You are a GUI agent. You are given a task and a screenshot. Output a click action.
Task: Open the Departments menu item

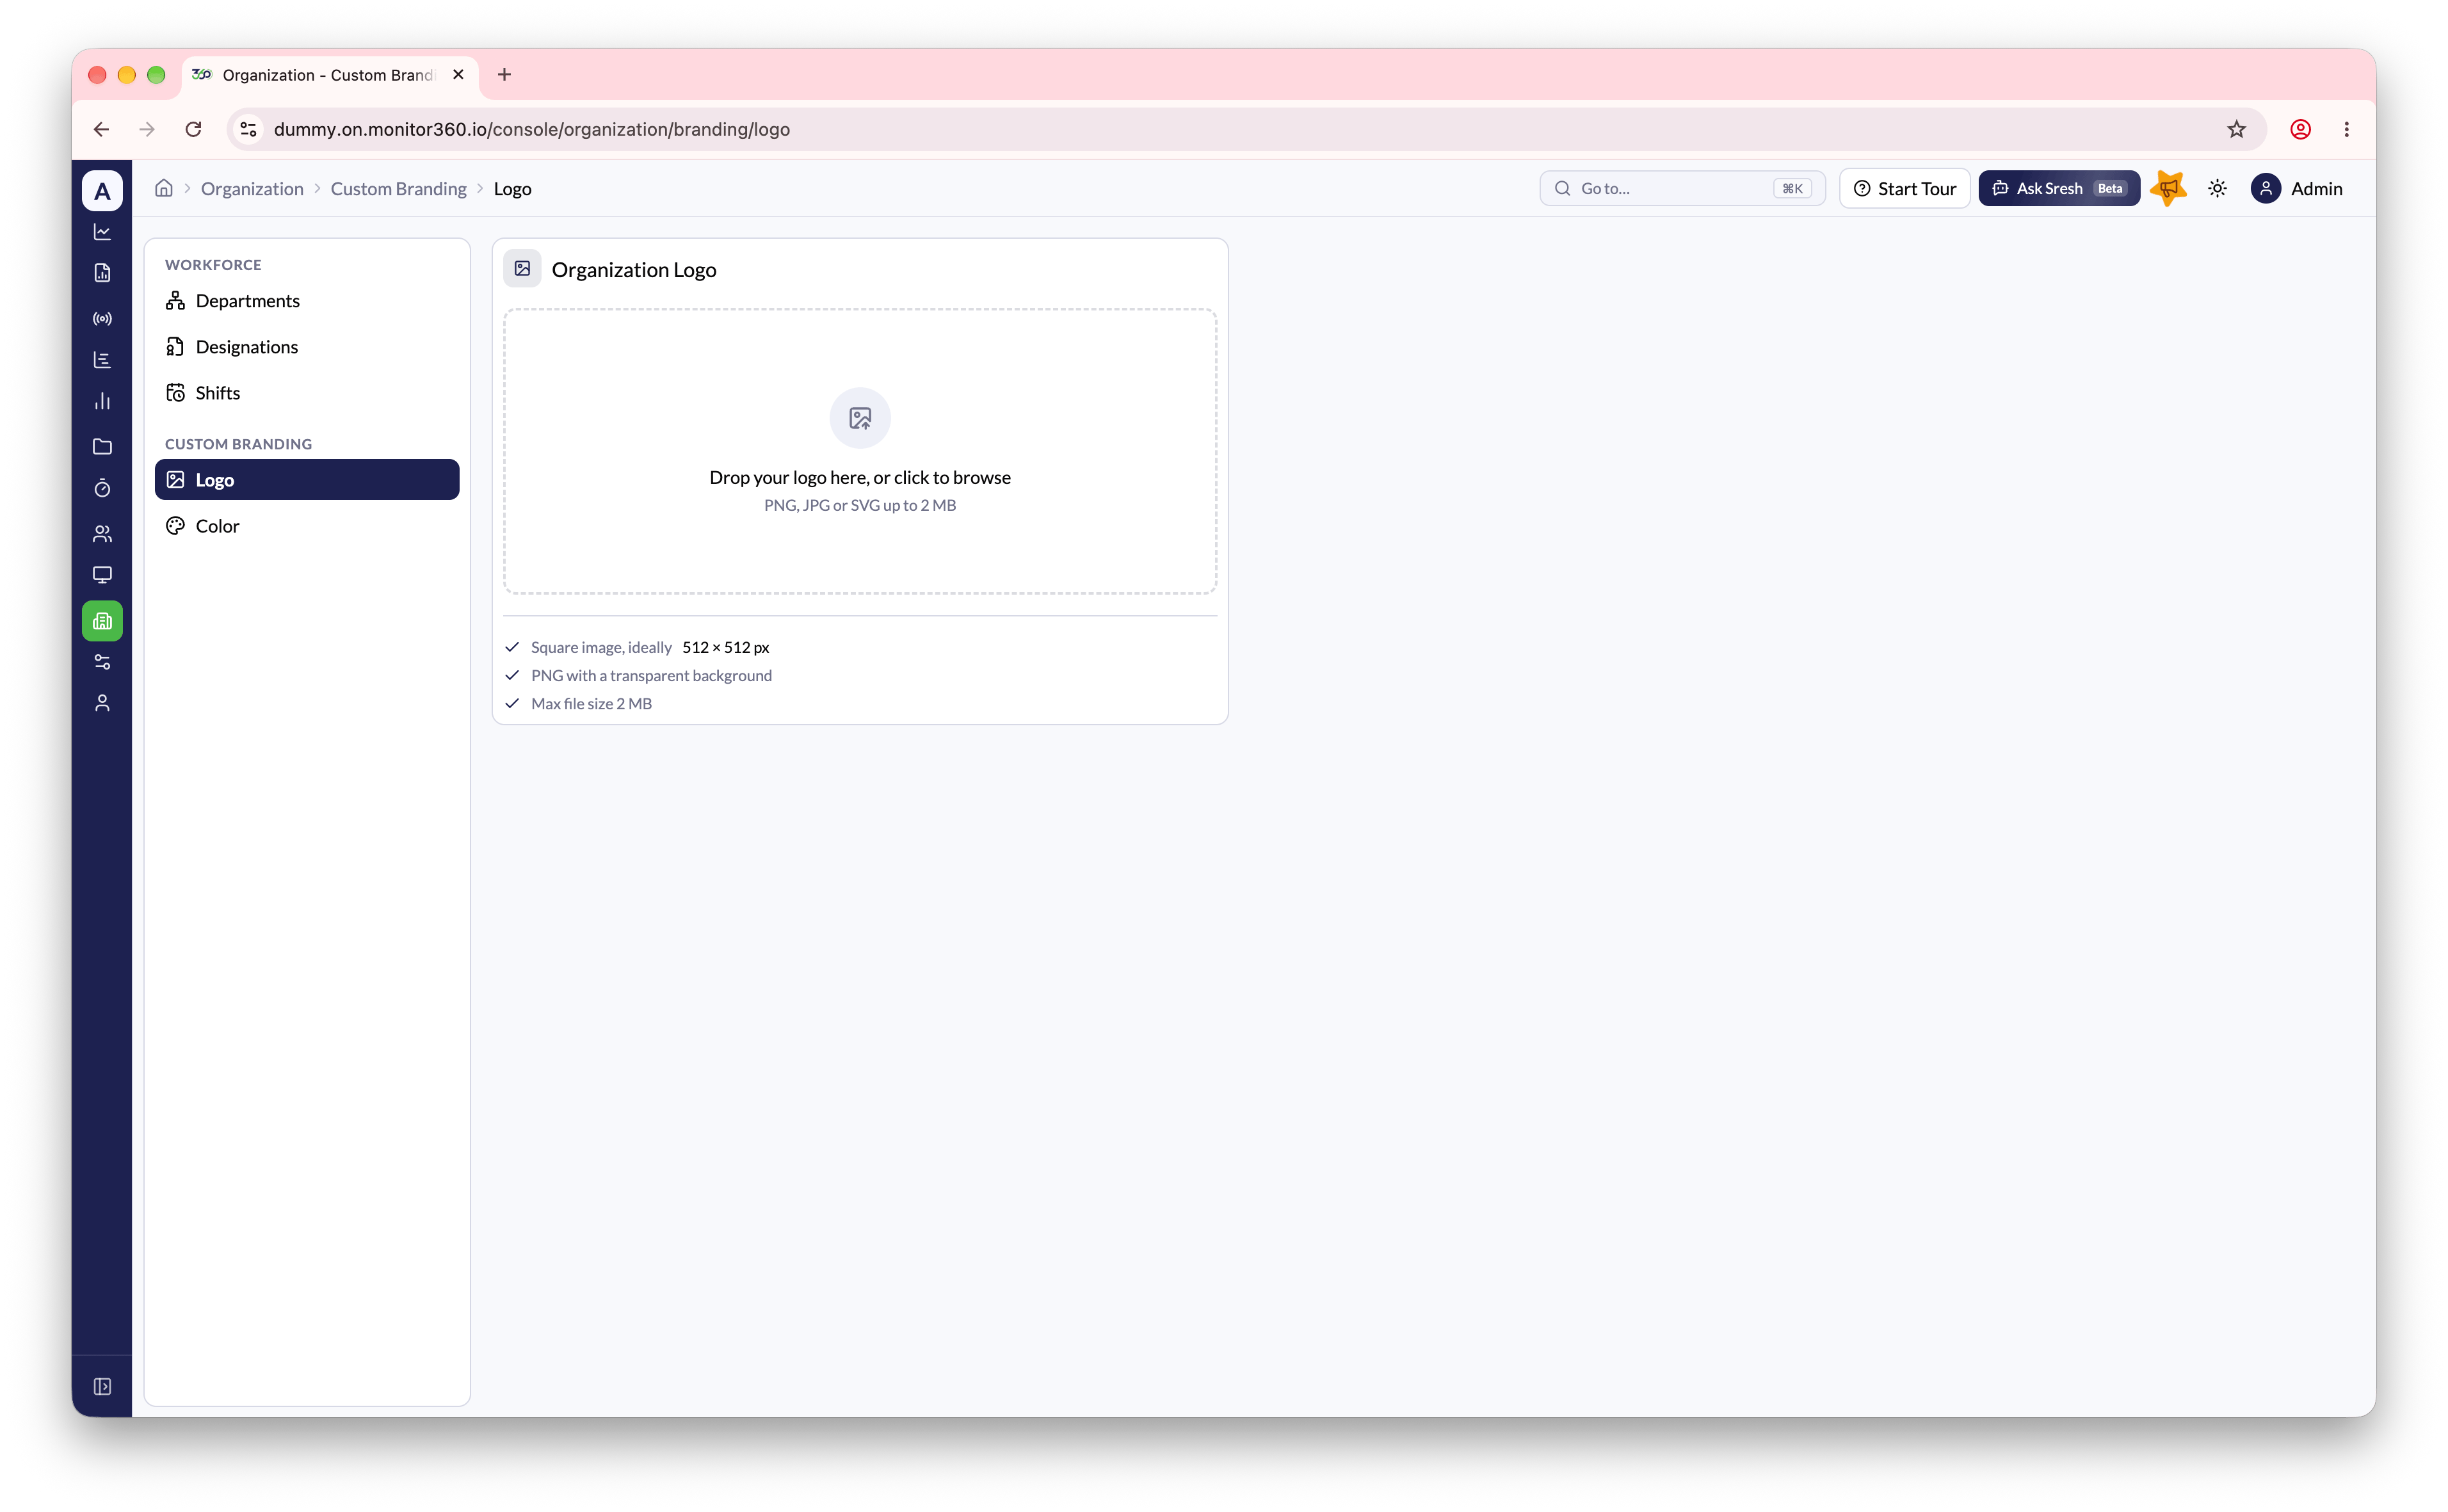tap(307, 301)
